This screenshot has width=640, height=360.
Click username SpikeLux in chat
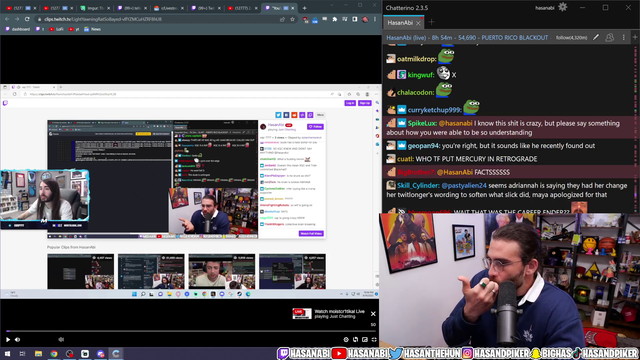point(422,123)
